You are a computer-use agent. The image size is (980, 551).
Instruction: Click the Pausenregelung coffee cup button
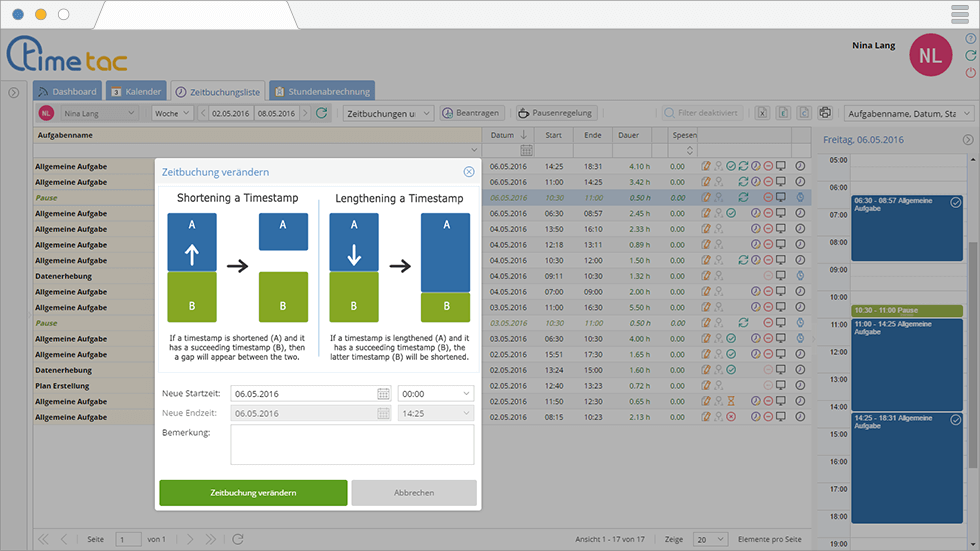point(556,114)
